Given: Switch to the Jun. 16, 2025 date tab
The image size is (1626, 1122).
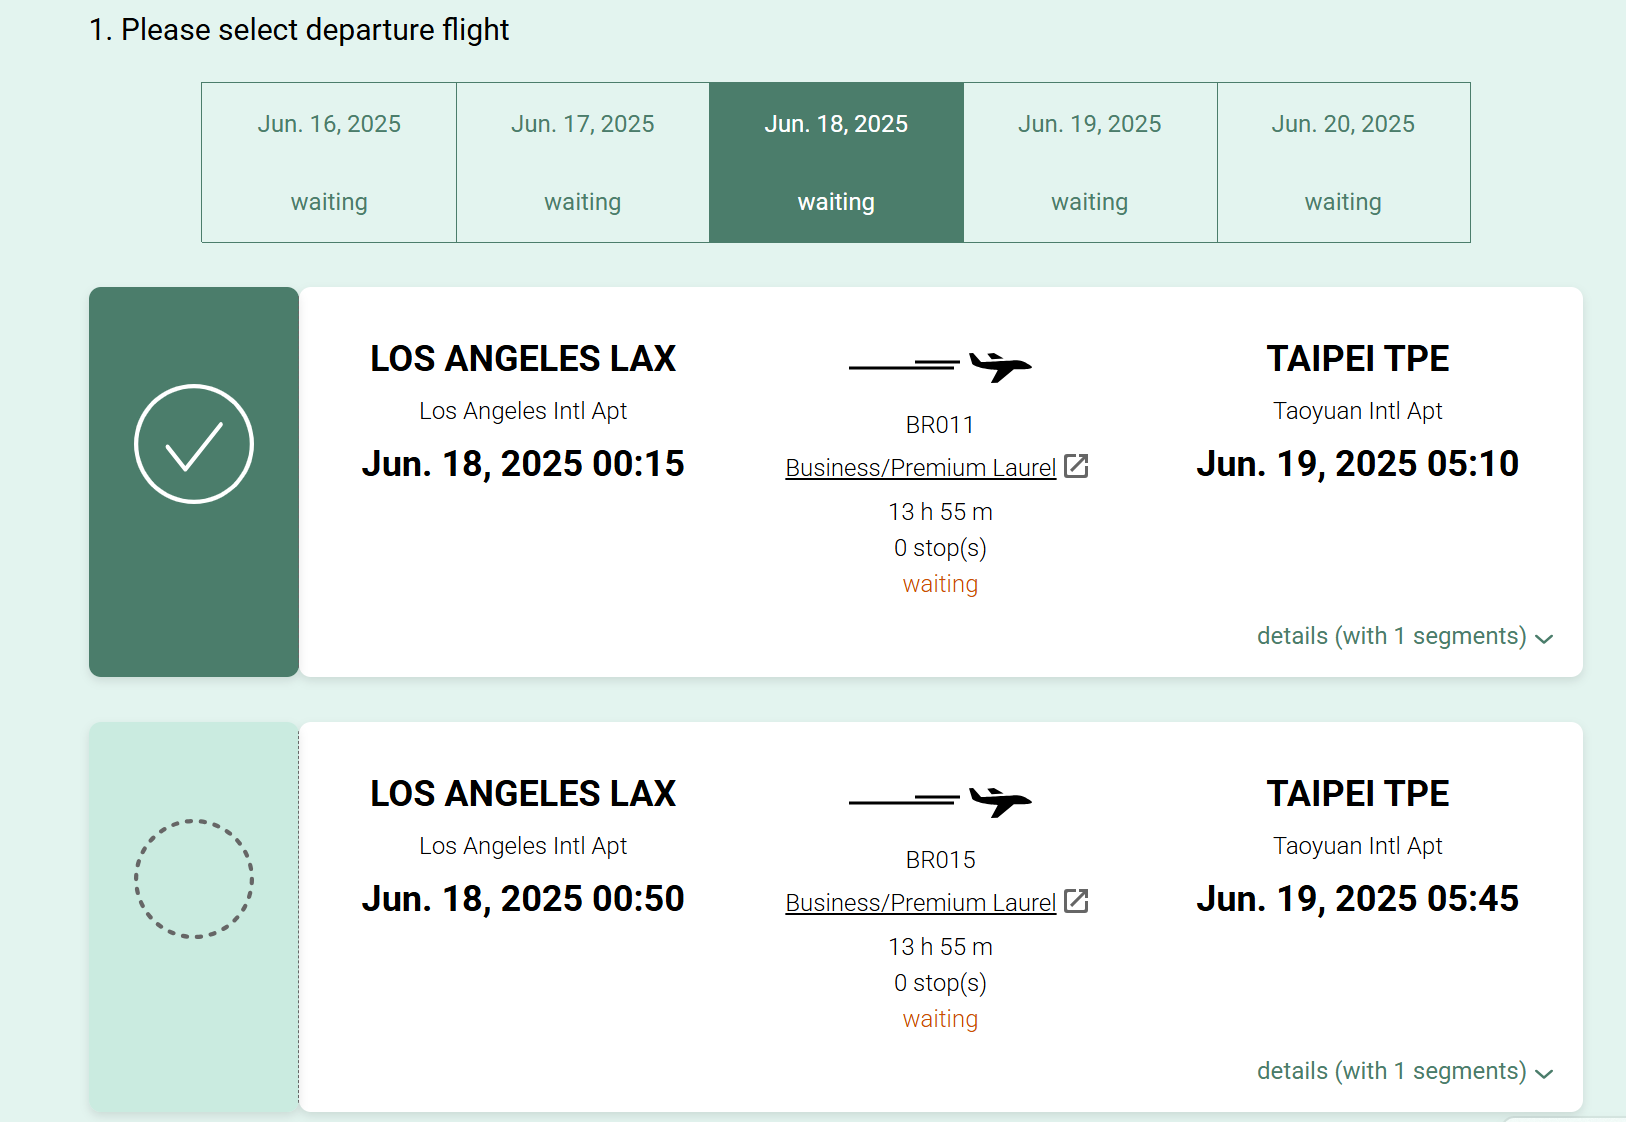Looking at the screenshot, I should pyautogui.click(x=329, y=162).
